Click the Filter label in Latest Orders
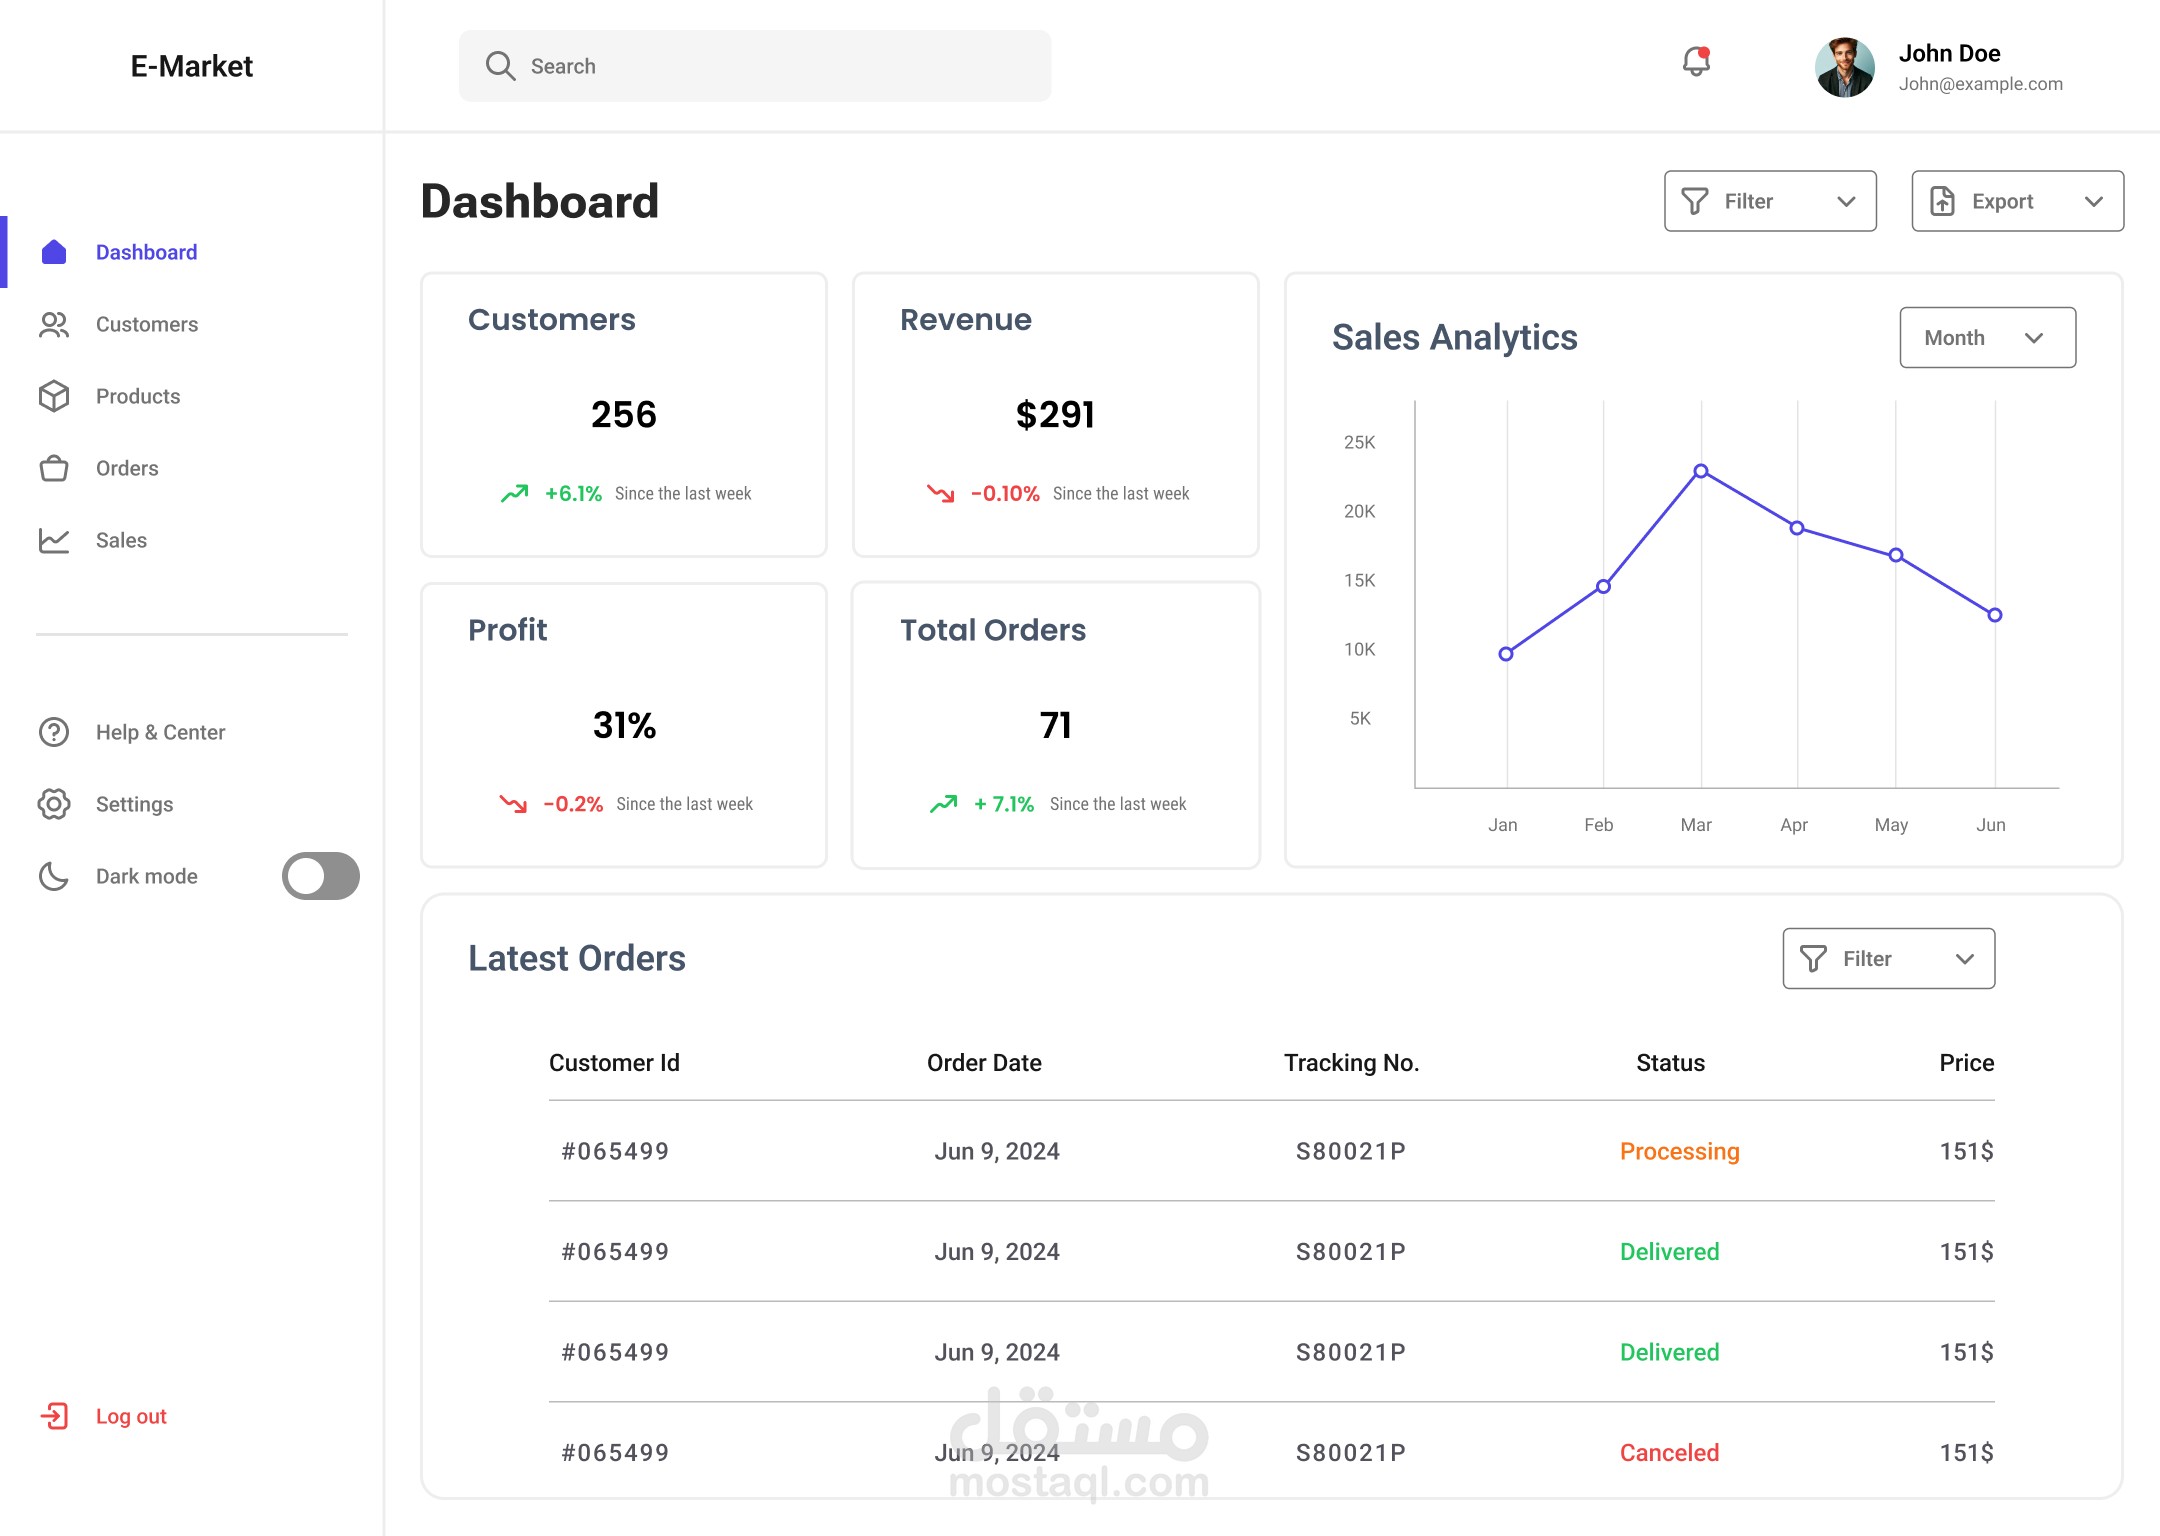The width and height of the screenshot is (2160, 1536). click(x=1867, y=959)
